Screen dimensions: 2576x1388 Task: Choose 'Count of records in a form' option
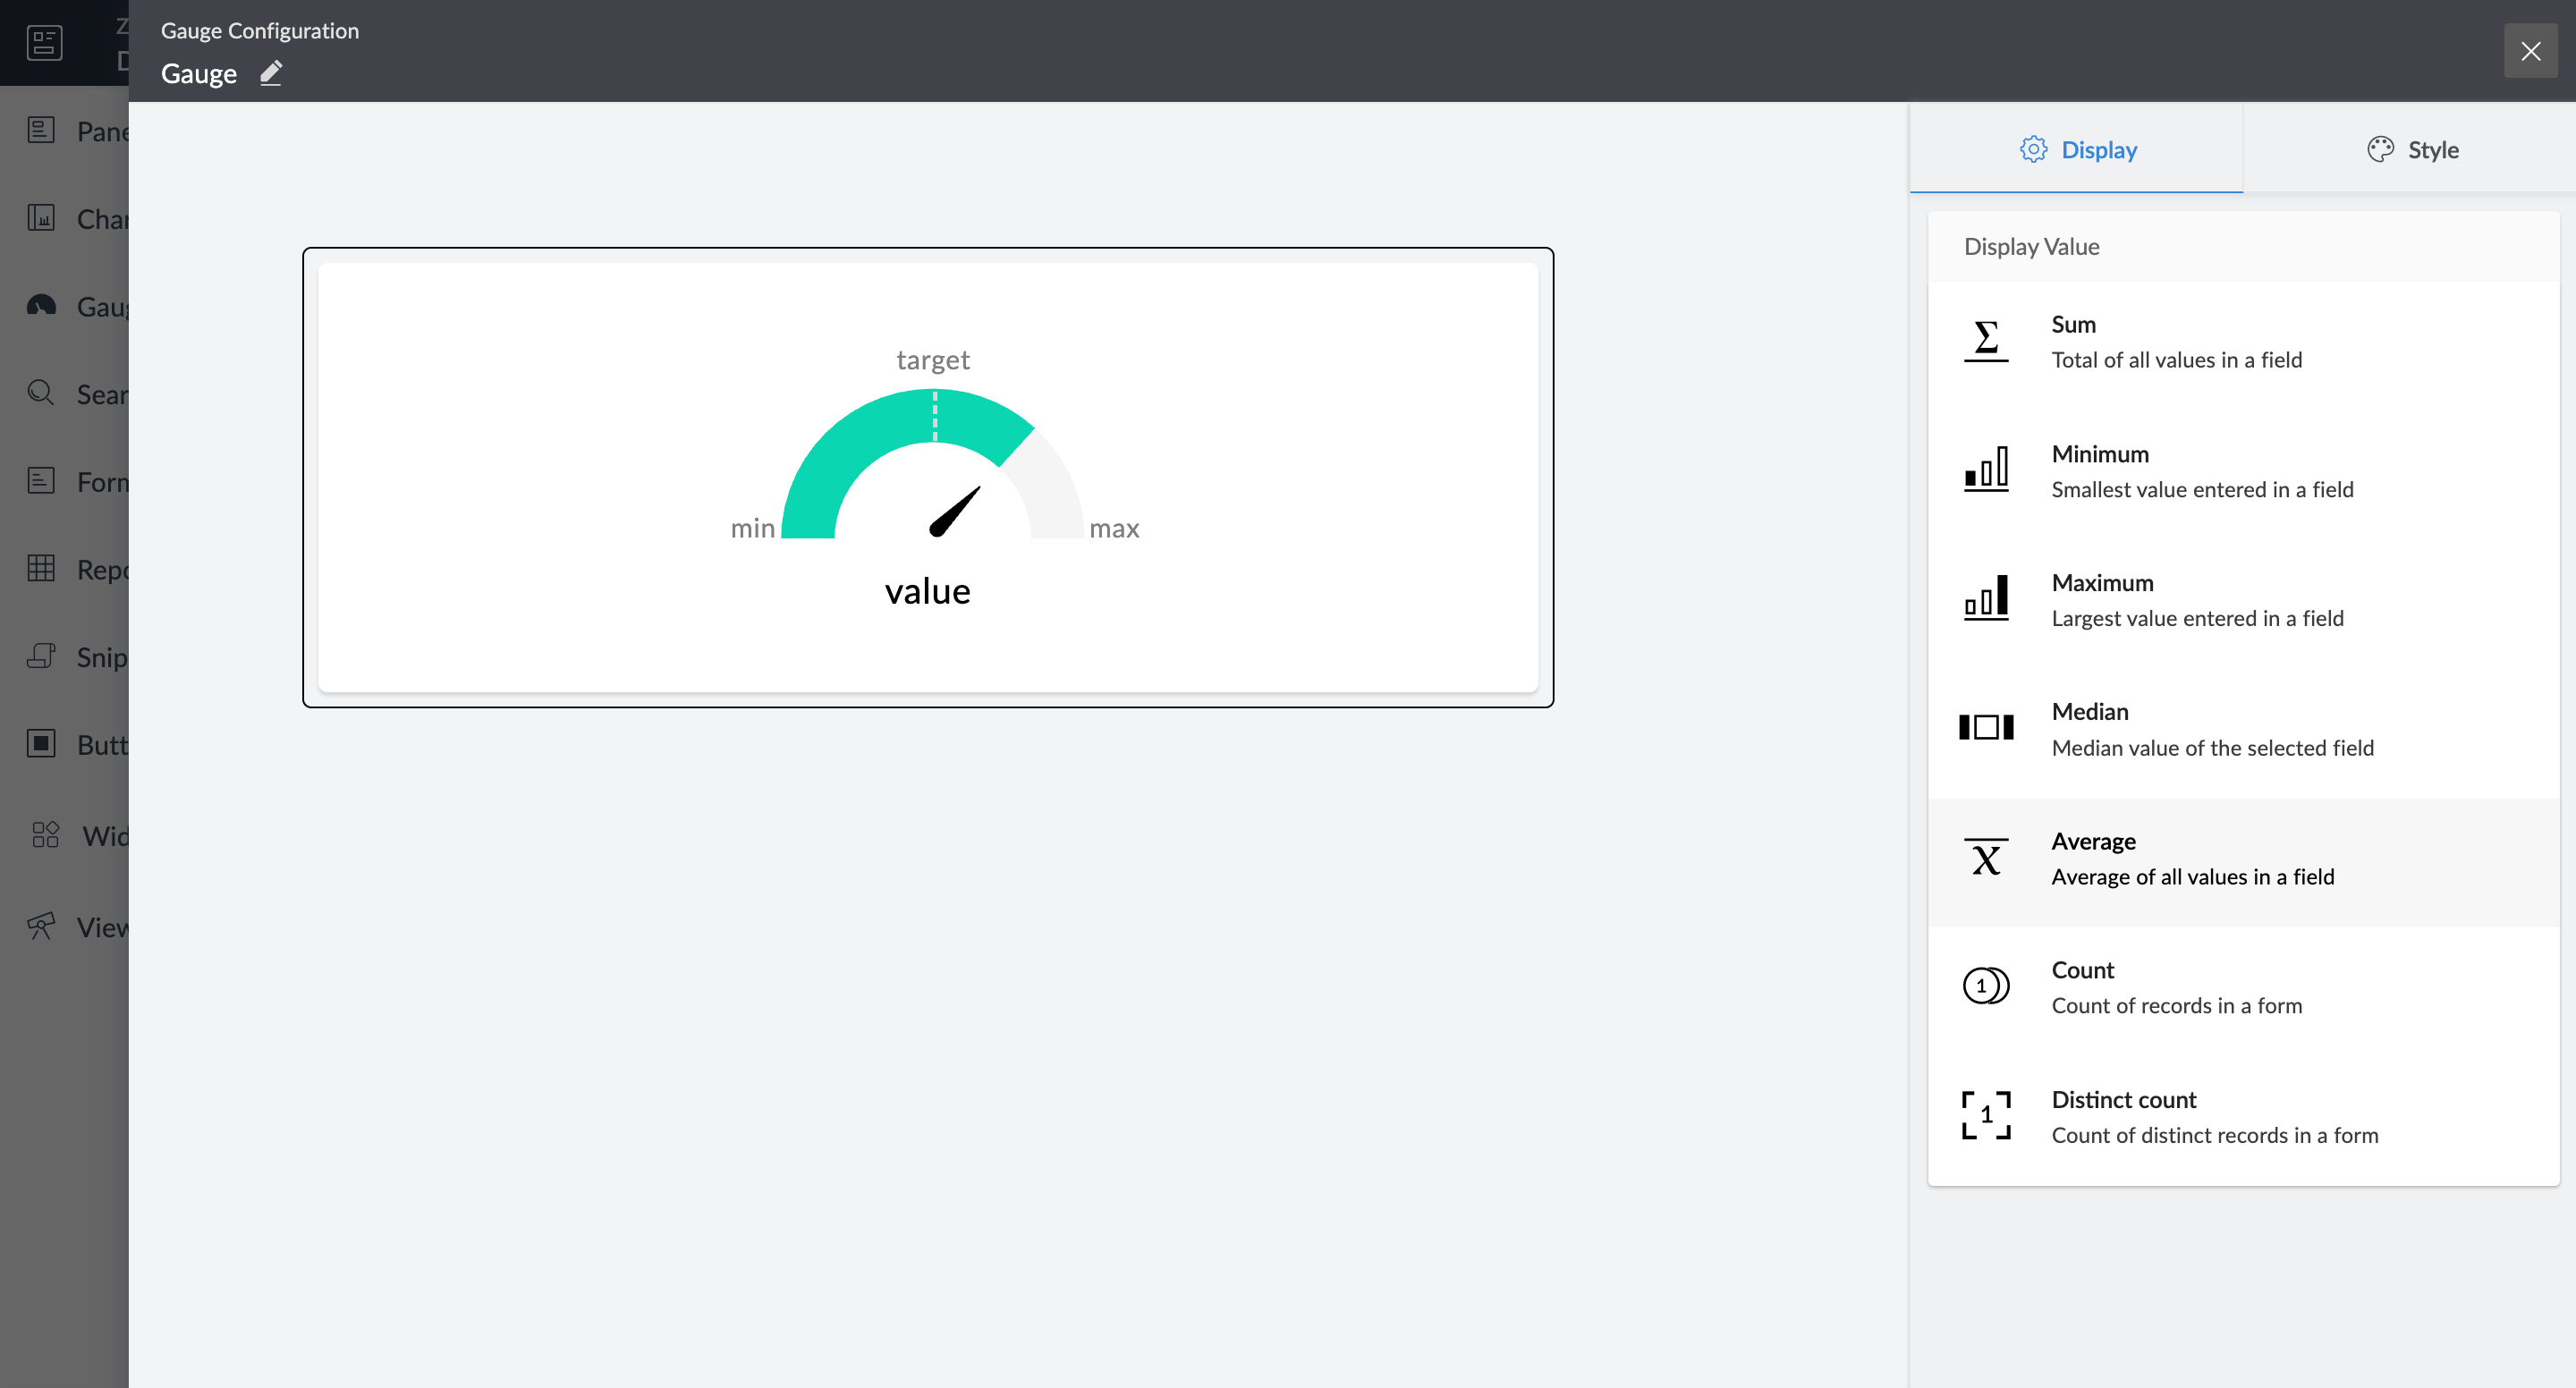click(2176, 1005)
